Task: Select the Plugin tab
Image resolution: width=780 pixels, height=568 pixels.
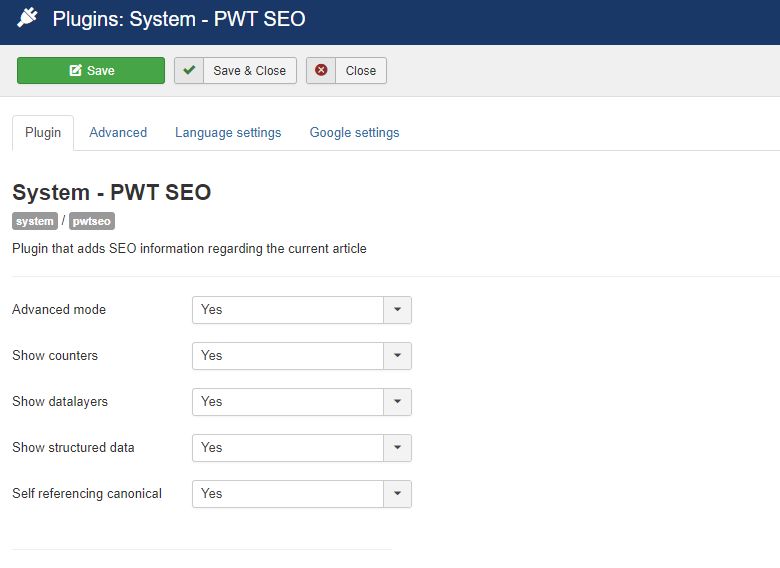Action: pos(43,132)
